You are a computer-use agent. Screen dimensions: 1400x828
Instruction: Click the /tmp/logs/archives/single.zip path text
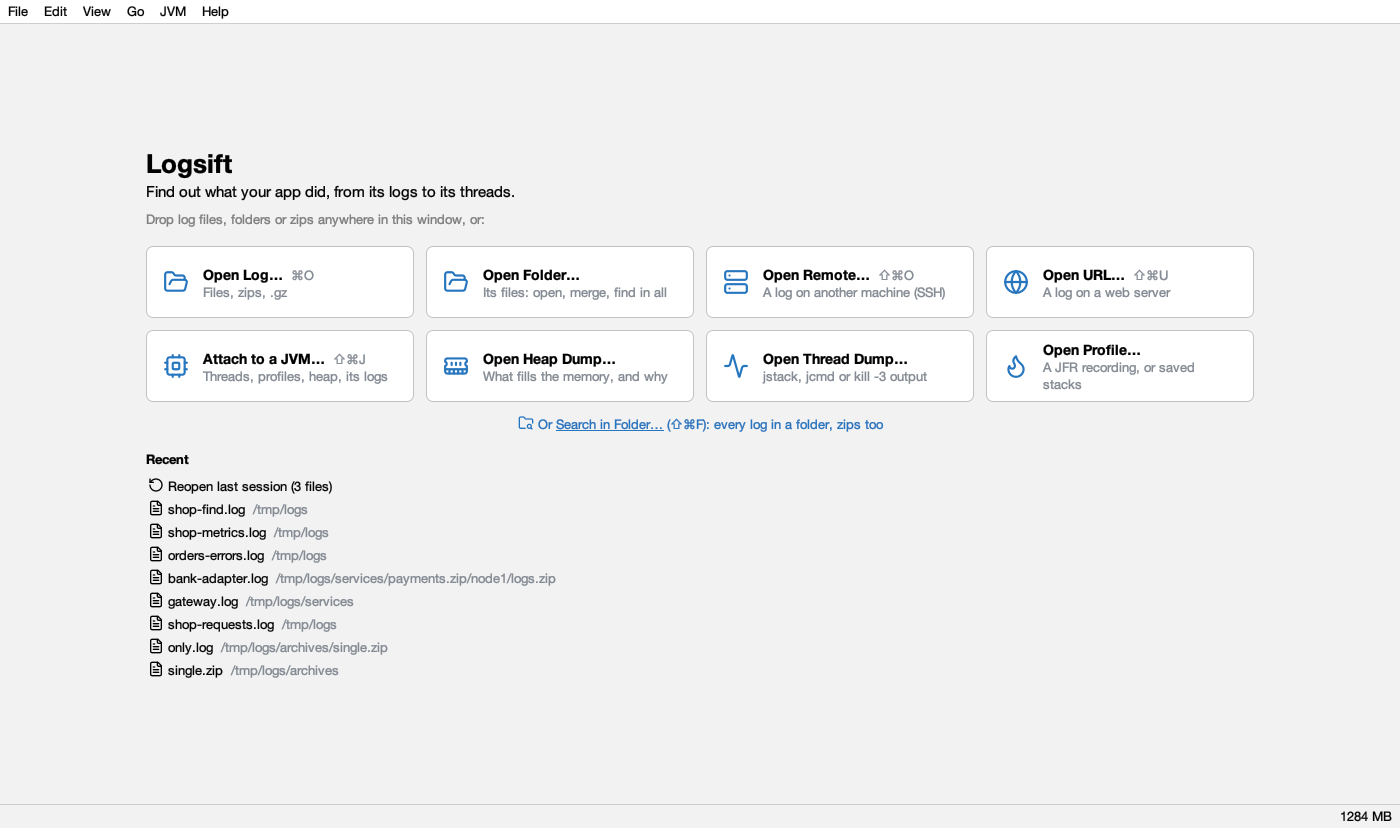pos(304,647)
